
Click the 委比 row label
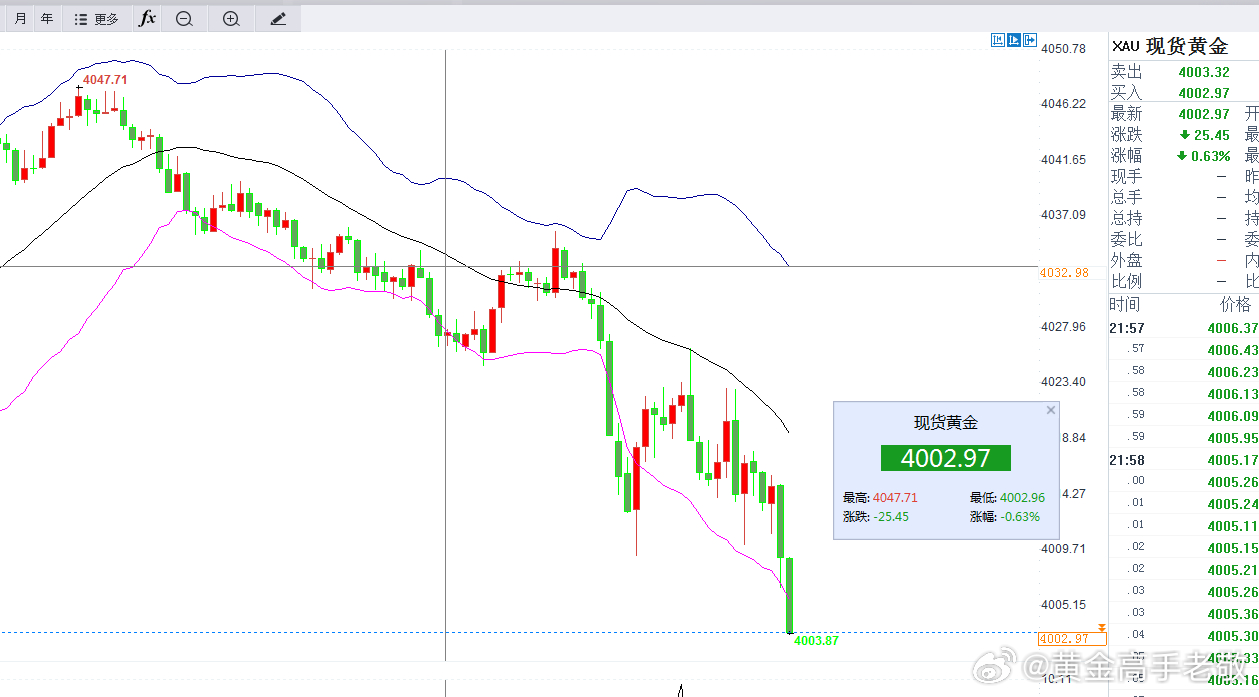coord(1126,240)
